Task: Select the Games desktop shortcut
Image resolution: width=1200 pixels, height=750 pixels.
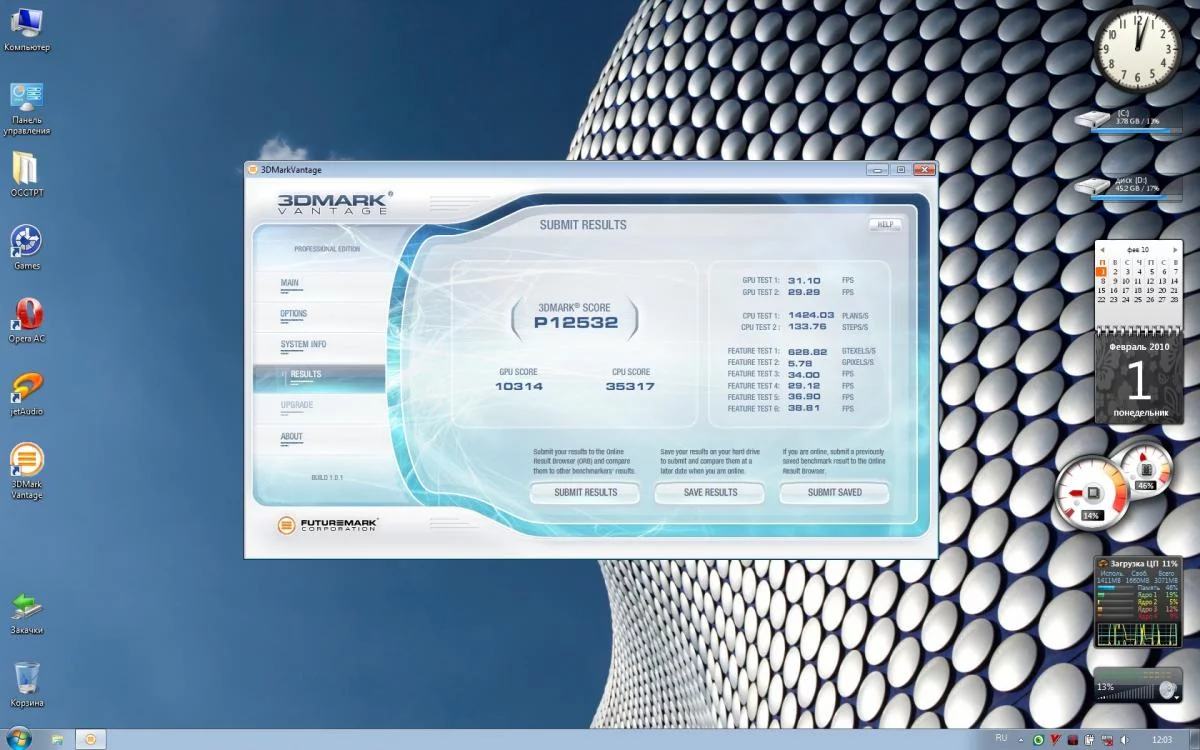Action: click(26, 246)
